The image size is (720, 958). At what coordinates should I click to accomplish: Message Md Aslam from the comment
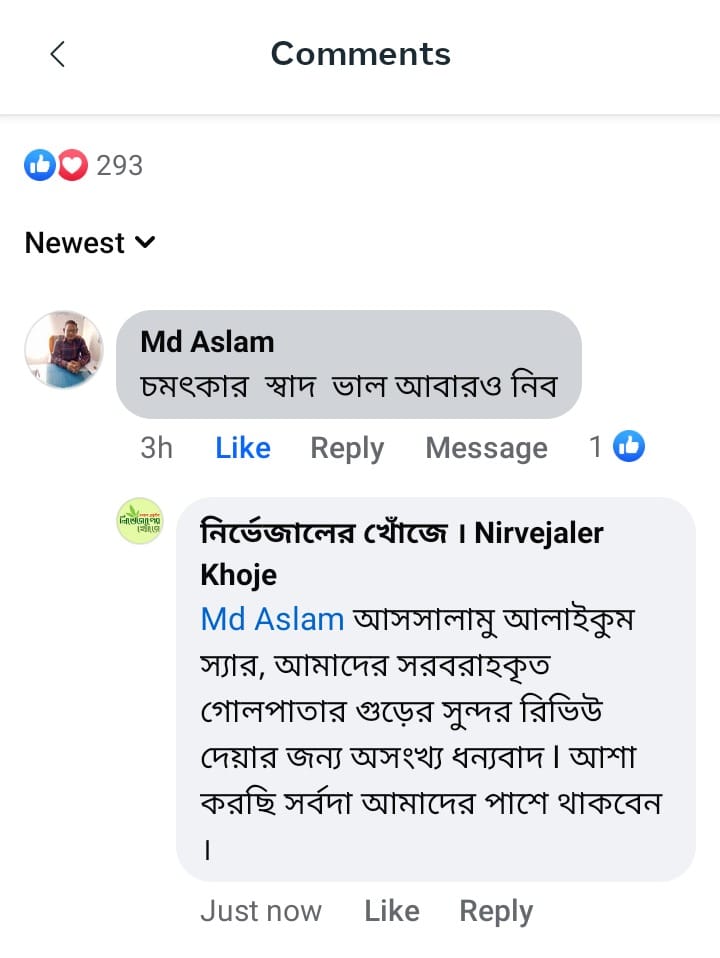pos(486,448)
